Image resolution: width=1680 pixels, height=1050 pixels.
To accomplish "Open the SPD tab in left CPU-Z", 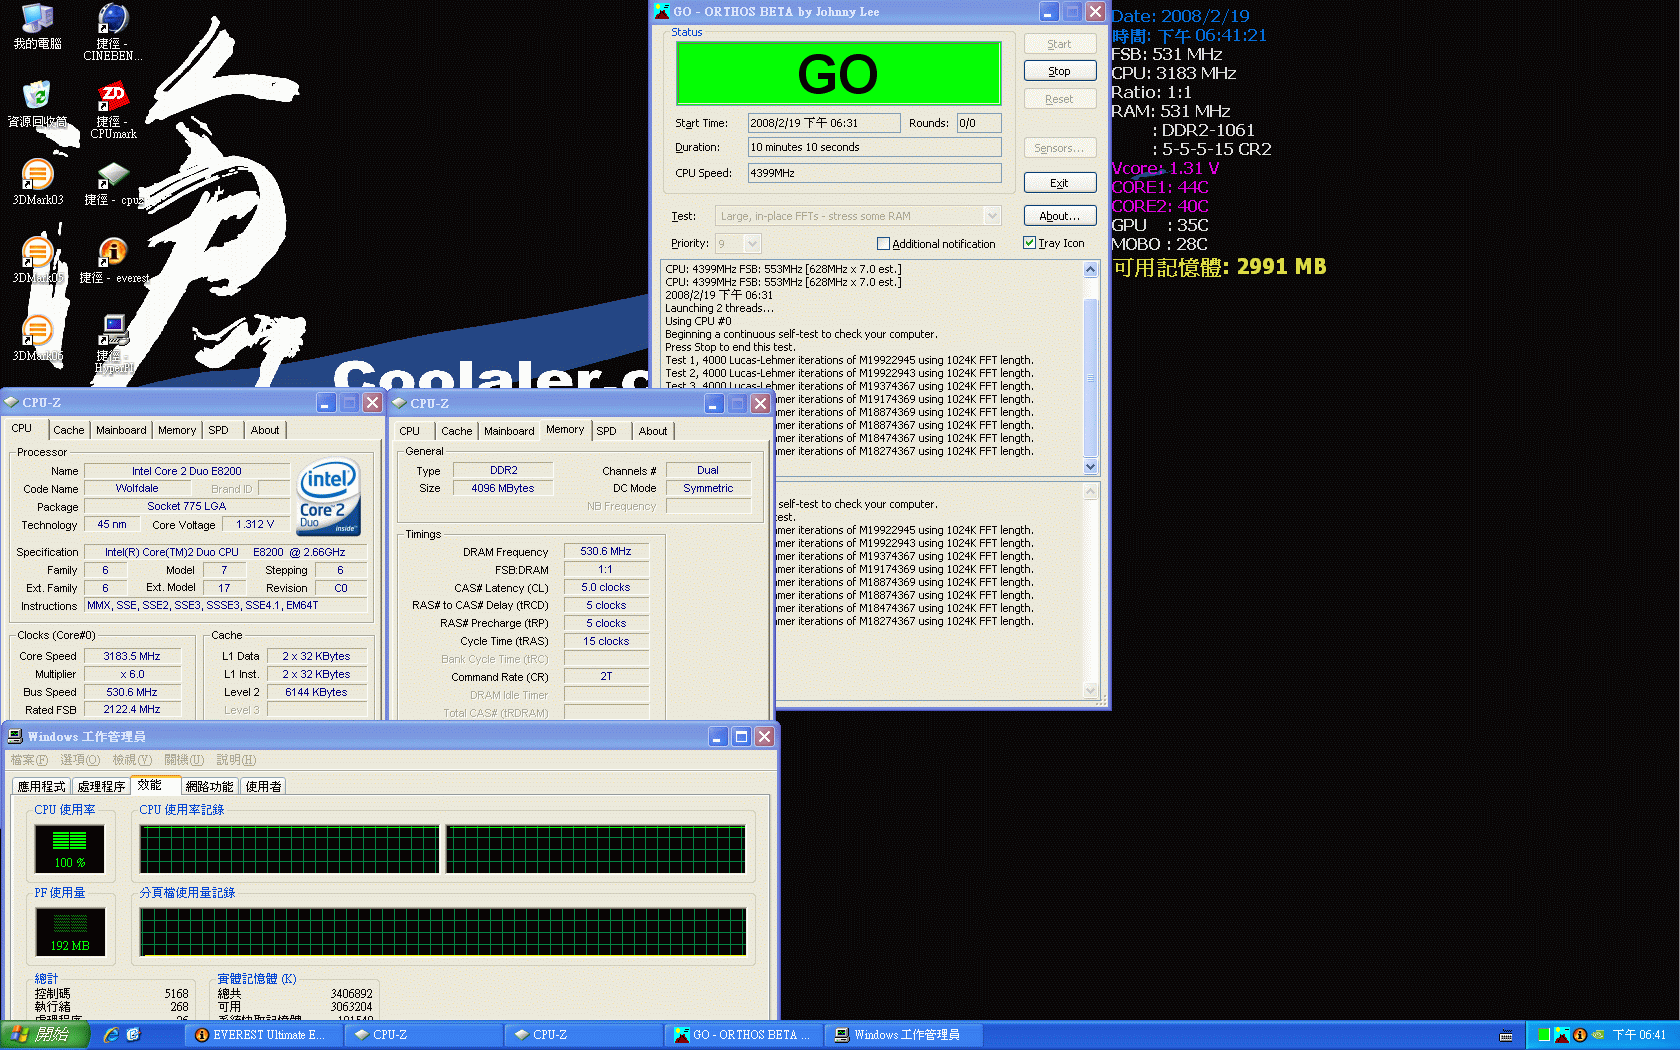I will [219, 430].
